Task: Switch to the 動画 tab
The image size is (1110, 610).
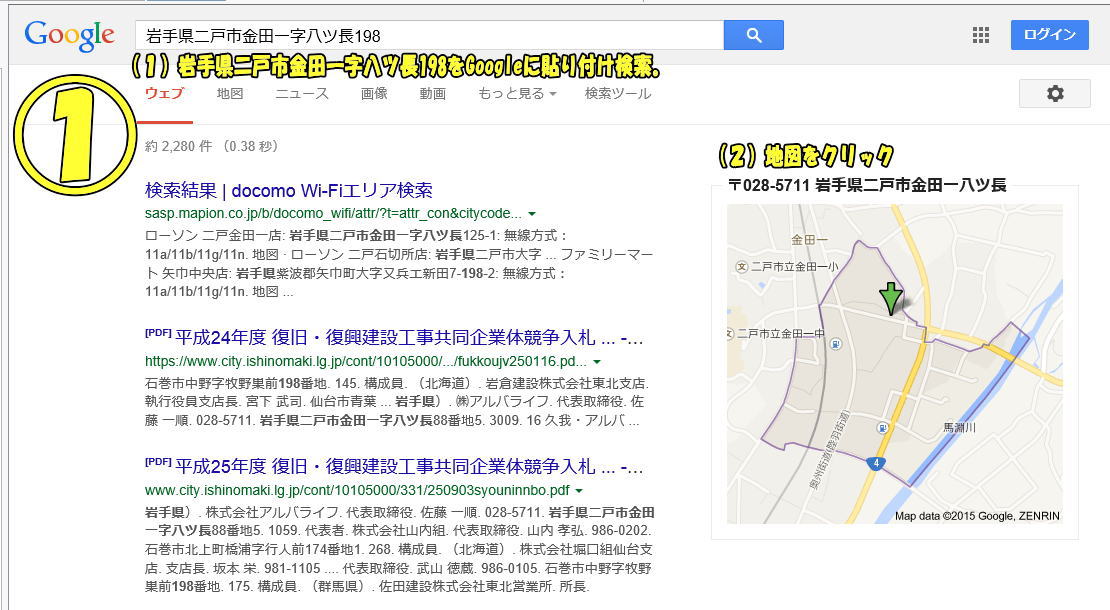Action: point(433,93)
